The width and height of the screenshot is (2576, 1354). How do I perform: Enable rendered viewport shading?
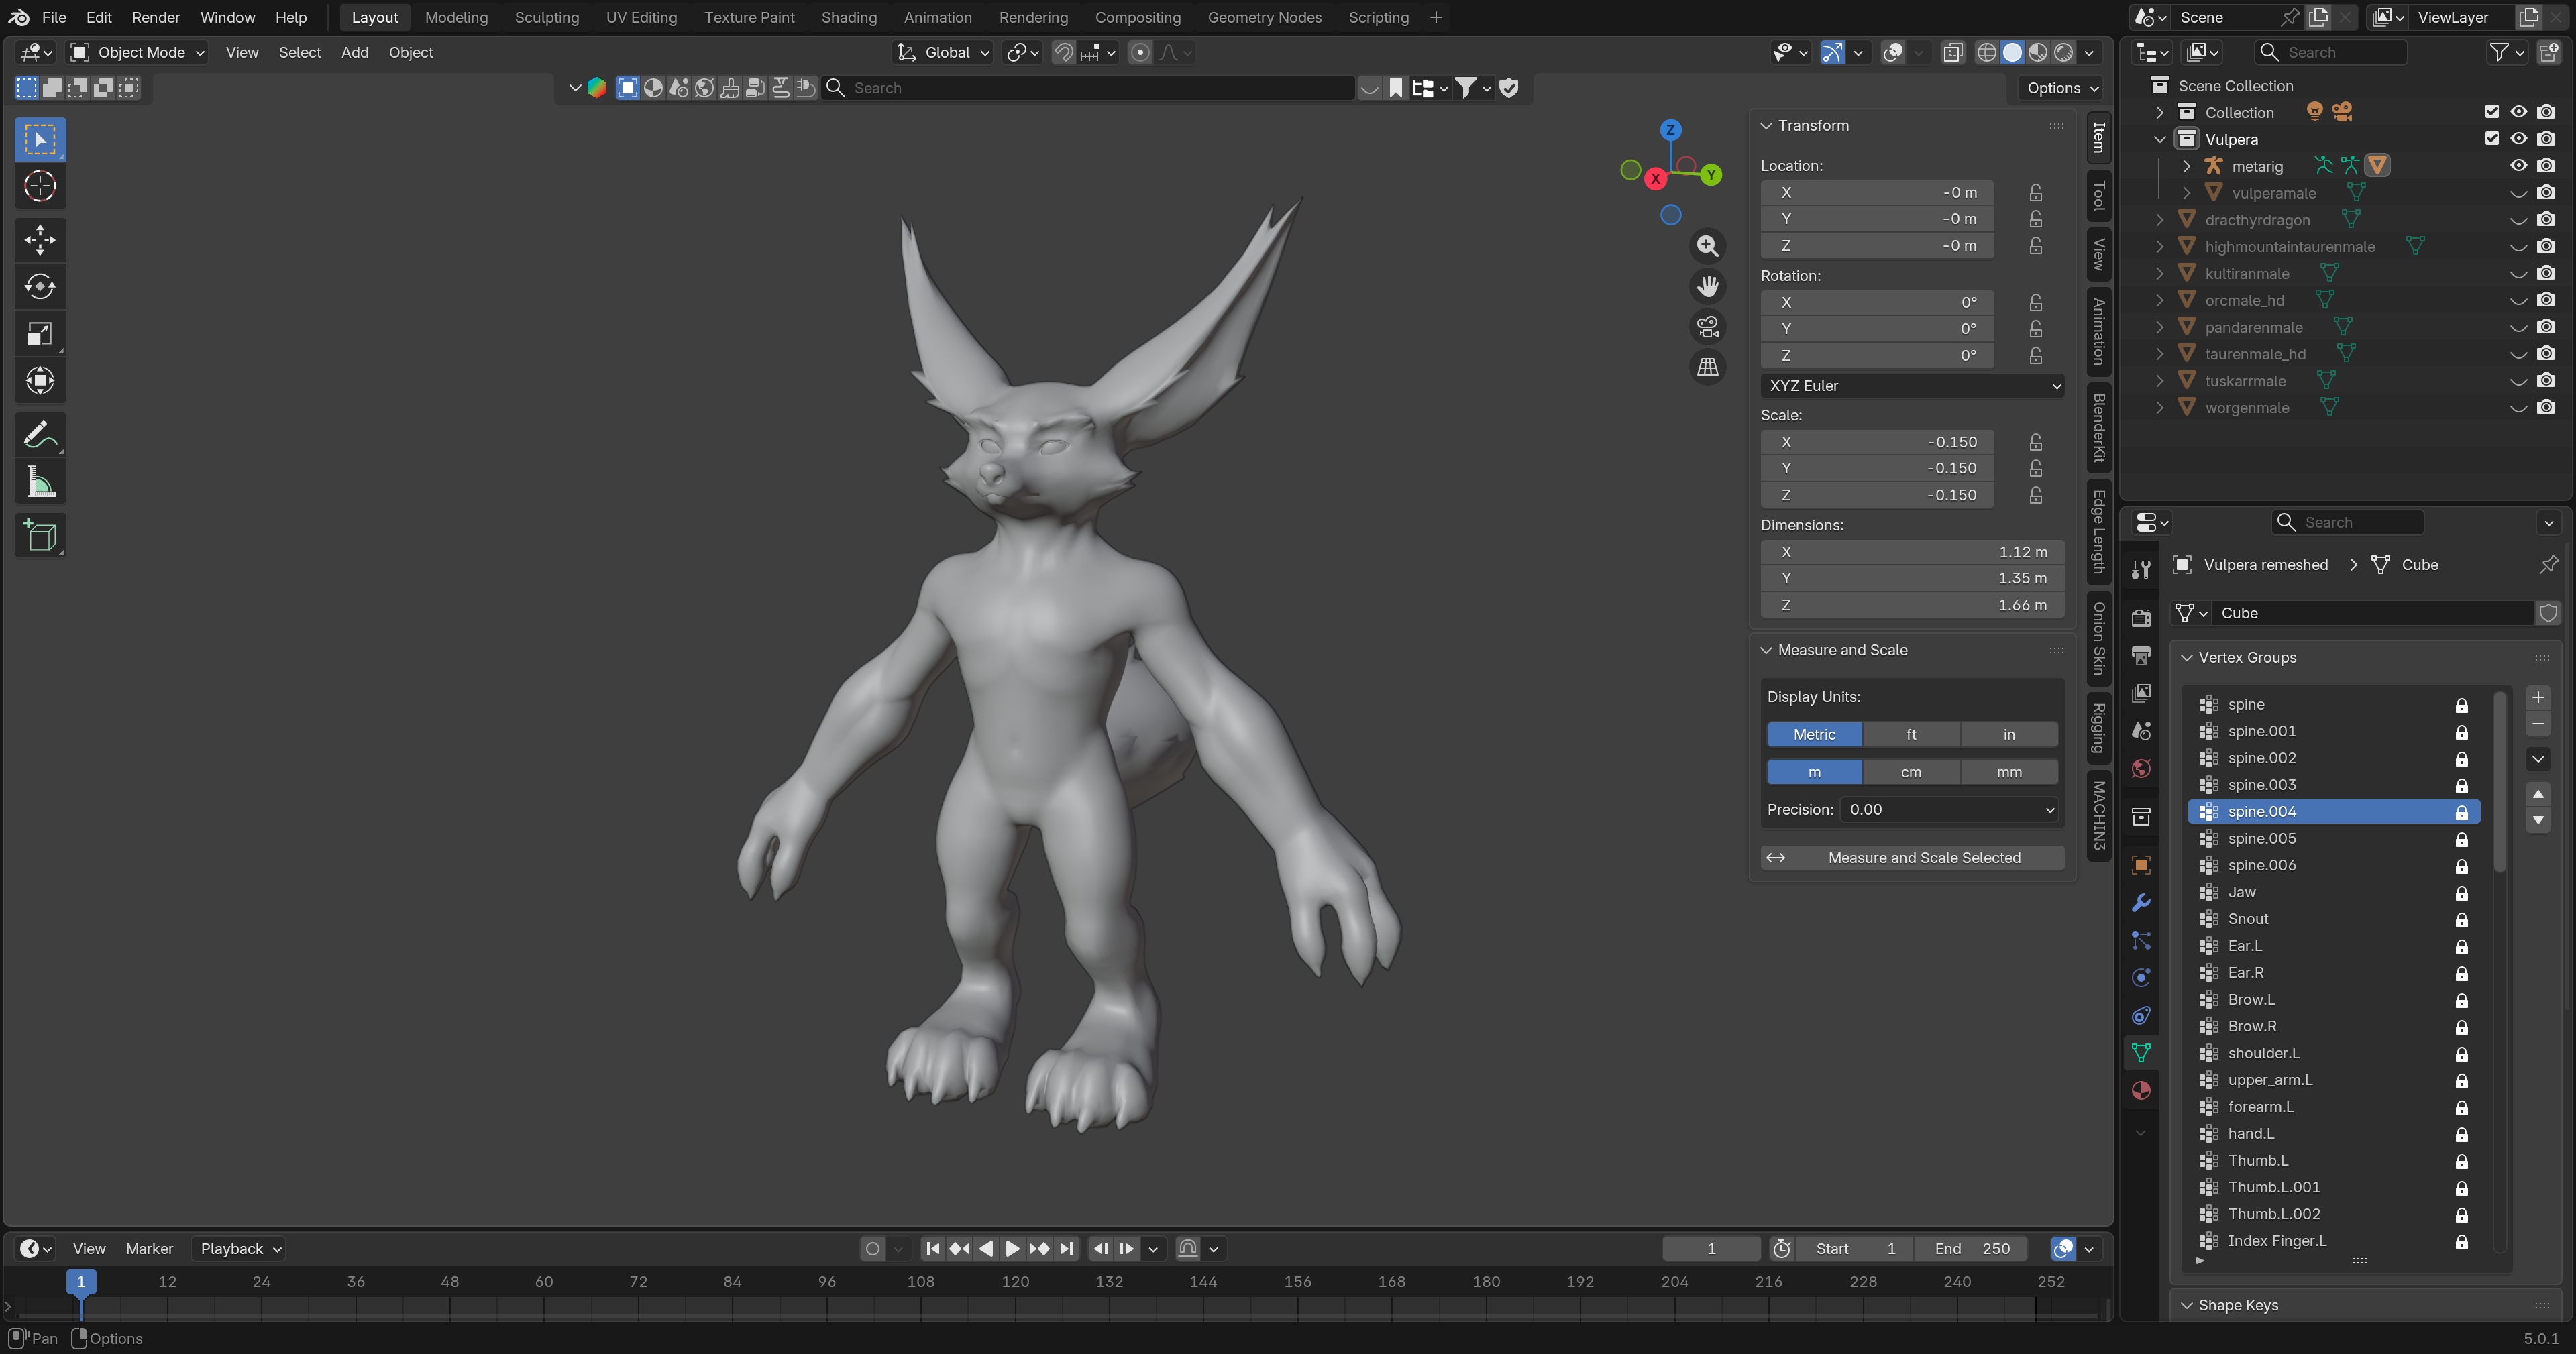2063,53
